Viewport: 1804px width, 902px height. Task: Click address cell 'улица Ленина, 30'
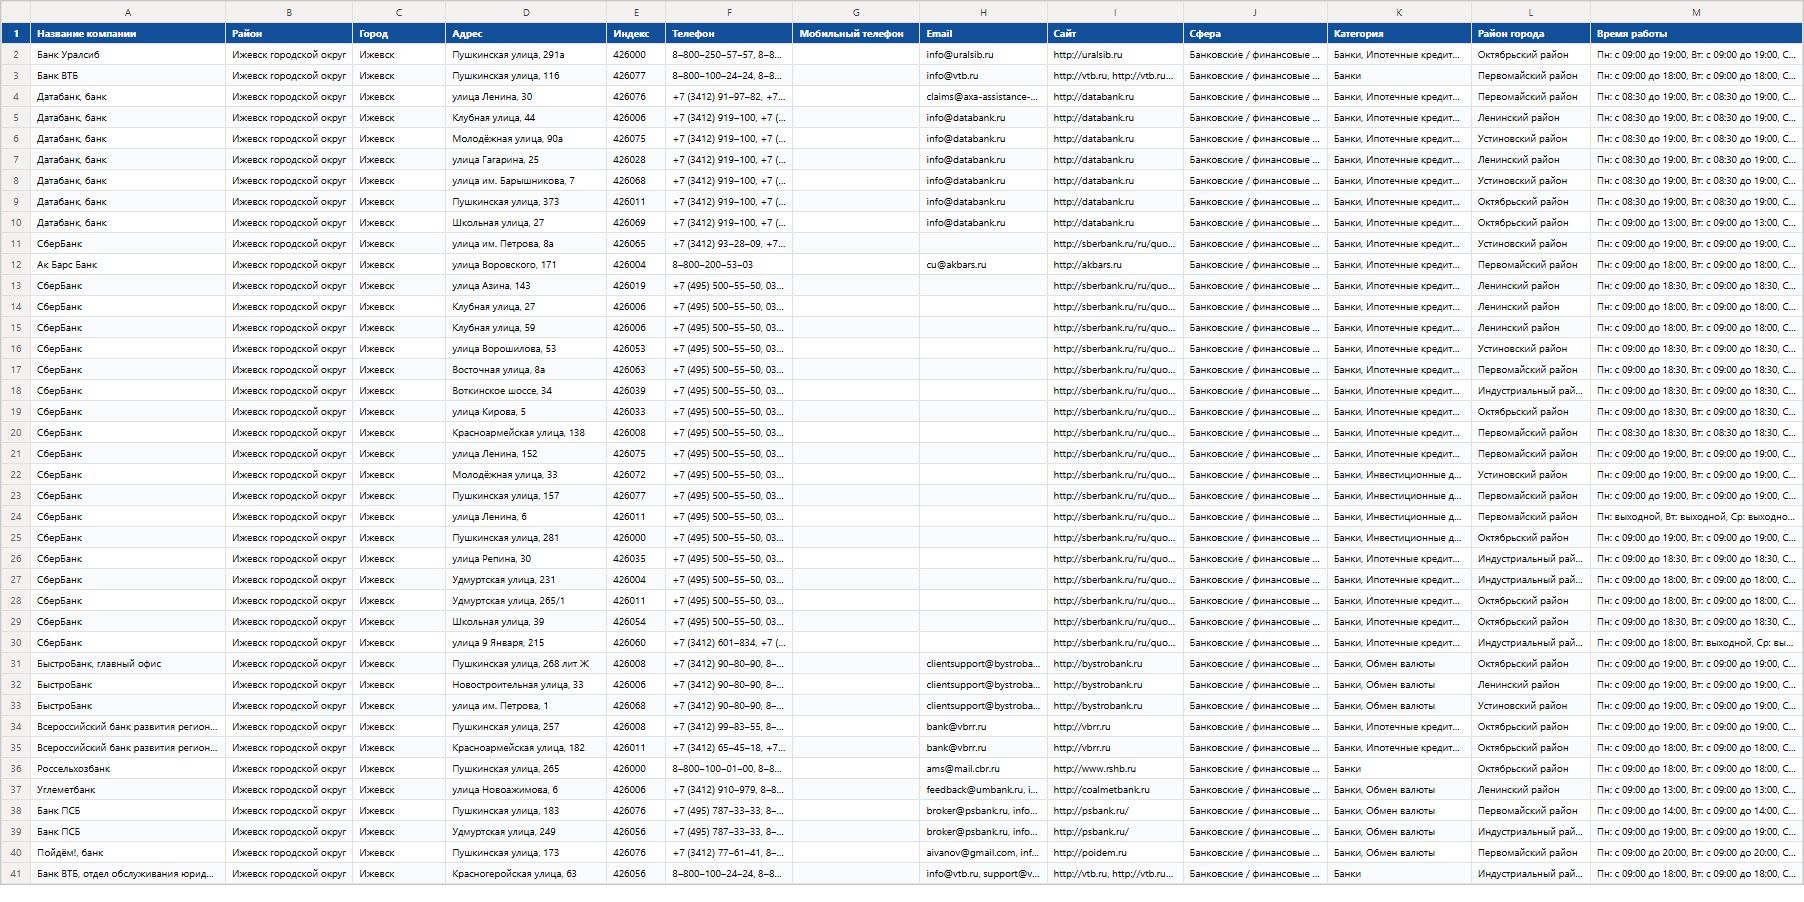526,97
